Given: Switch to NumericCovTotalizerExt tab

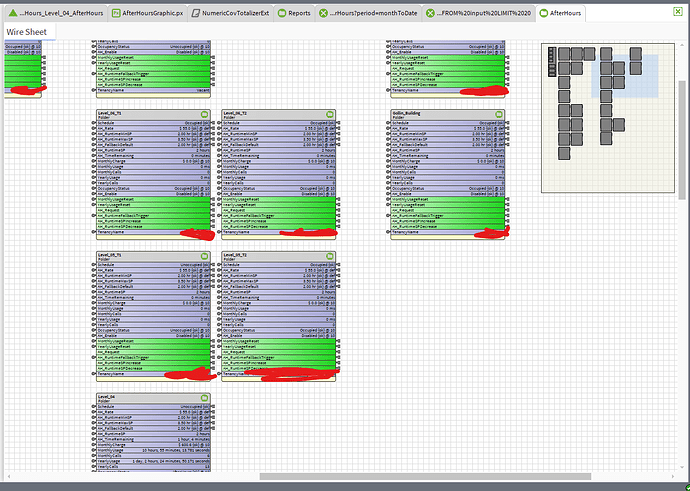Looking at the screenshot, I should click(230, 13).
